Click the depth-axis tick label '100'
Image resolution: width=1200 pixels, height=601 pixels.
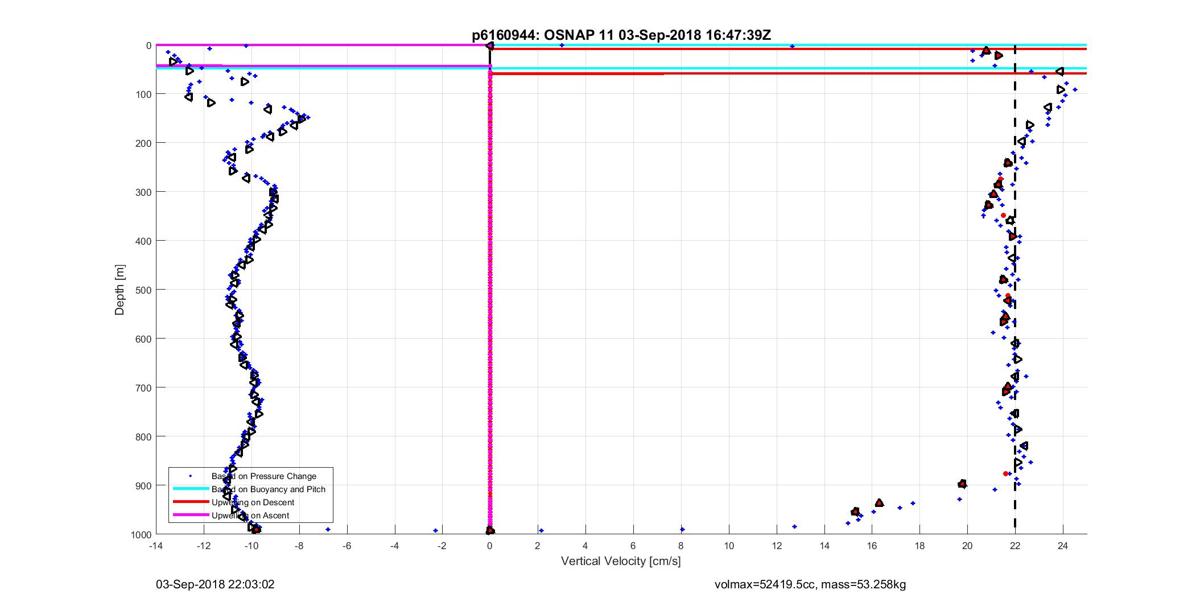(142, 95)
